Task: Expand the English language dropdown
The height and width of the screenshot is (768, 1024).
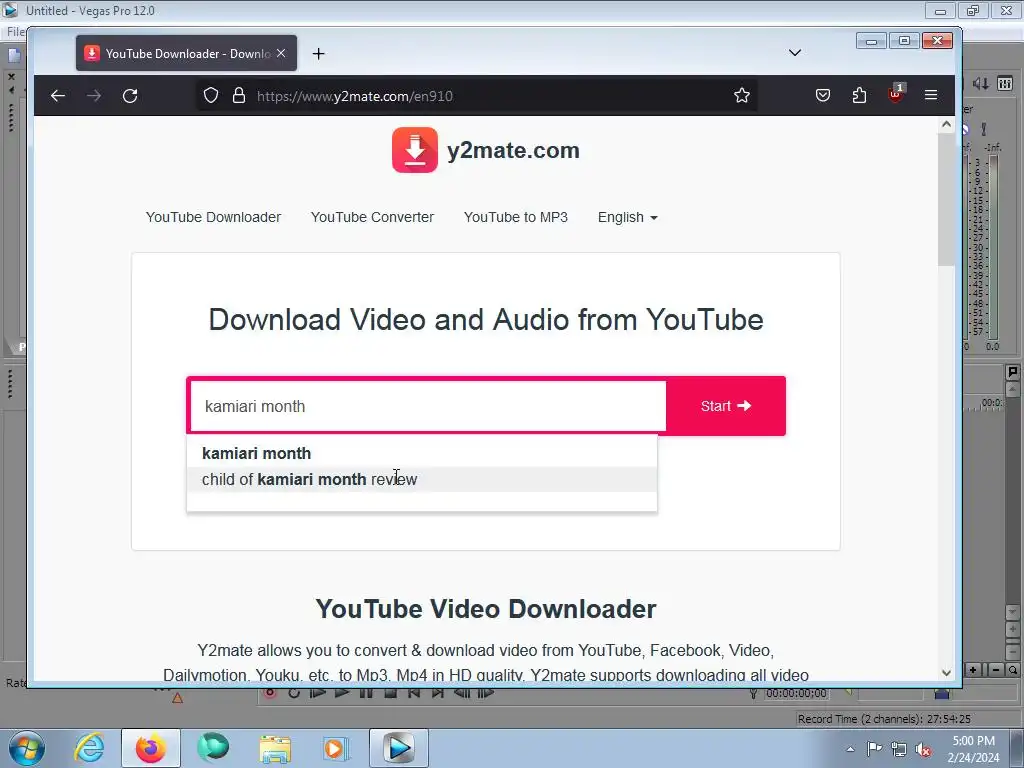Action: (x=628, y=217)
